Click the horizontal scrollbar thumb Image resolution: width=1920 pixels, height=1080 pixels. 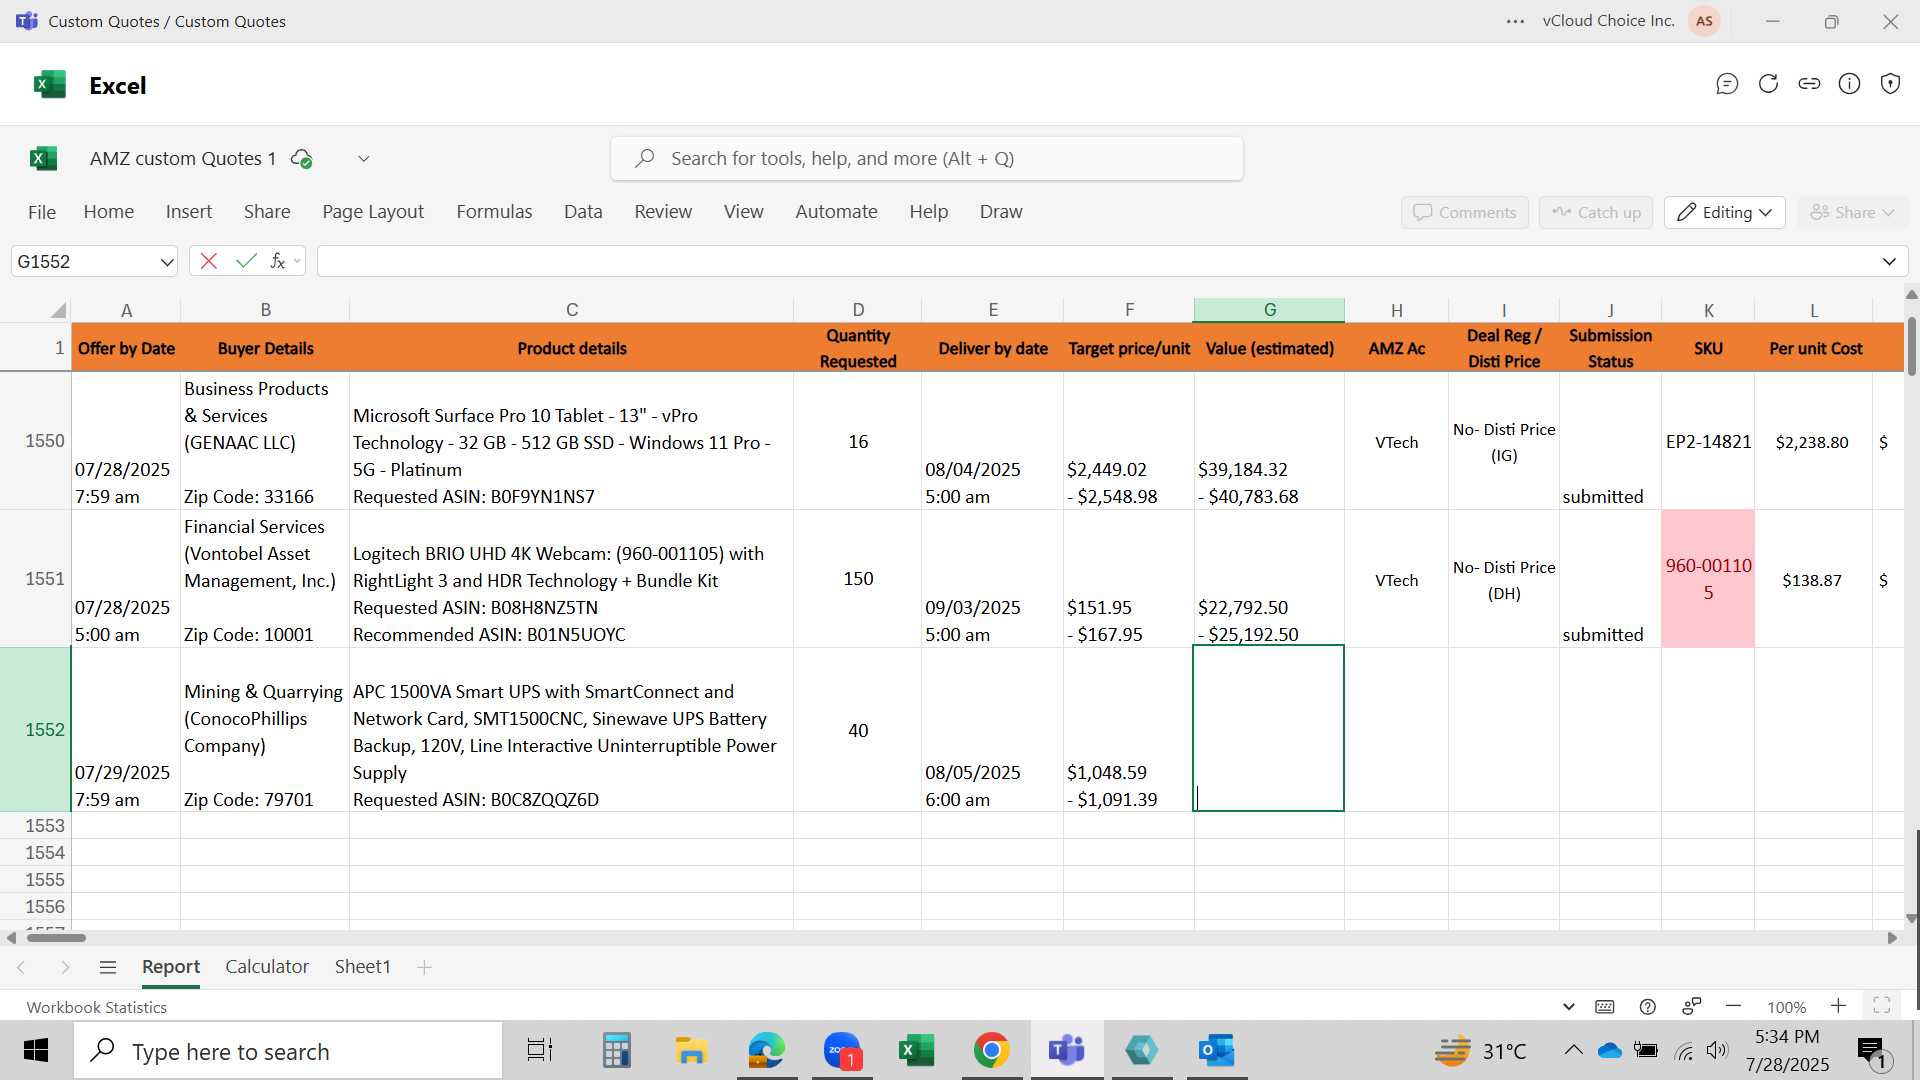click(56, 938)
